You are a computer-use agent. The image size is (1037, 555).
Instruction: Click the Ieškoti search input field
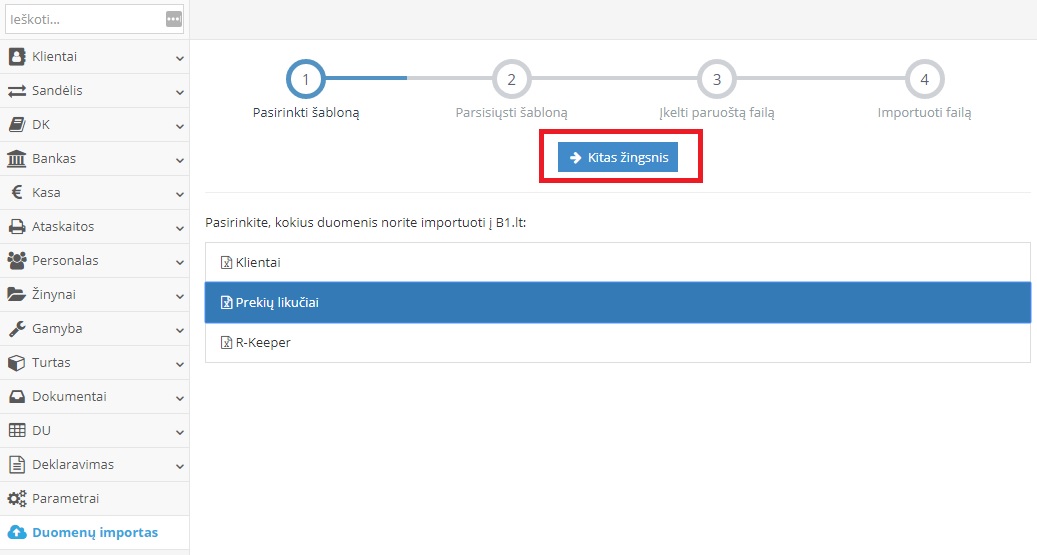pos(85,19)
